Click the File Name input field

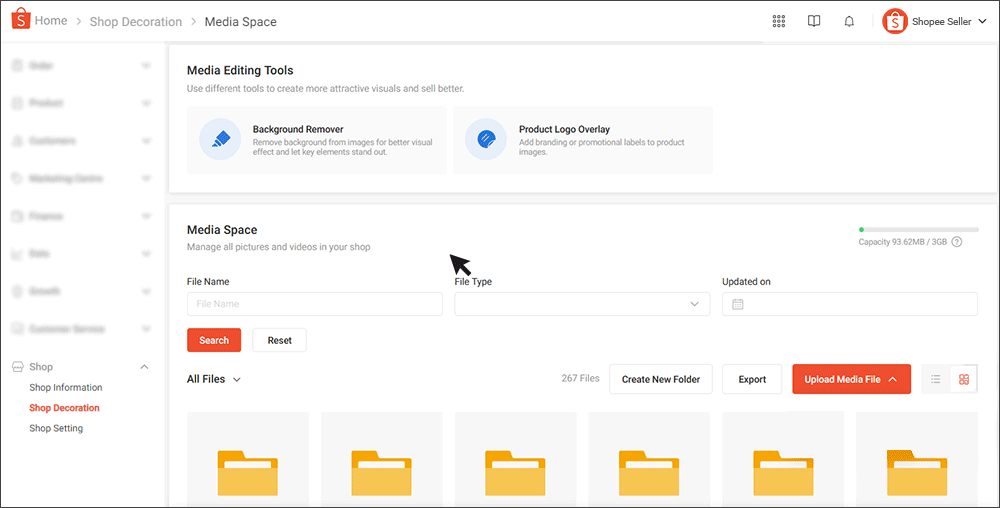point(314,304)
